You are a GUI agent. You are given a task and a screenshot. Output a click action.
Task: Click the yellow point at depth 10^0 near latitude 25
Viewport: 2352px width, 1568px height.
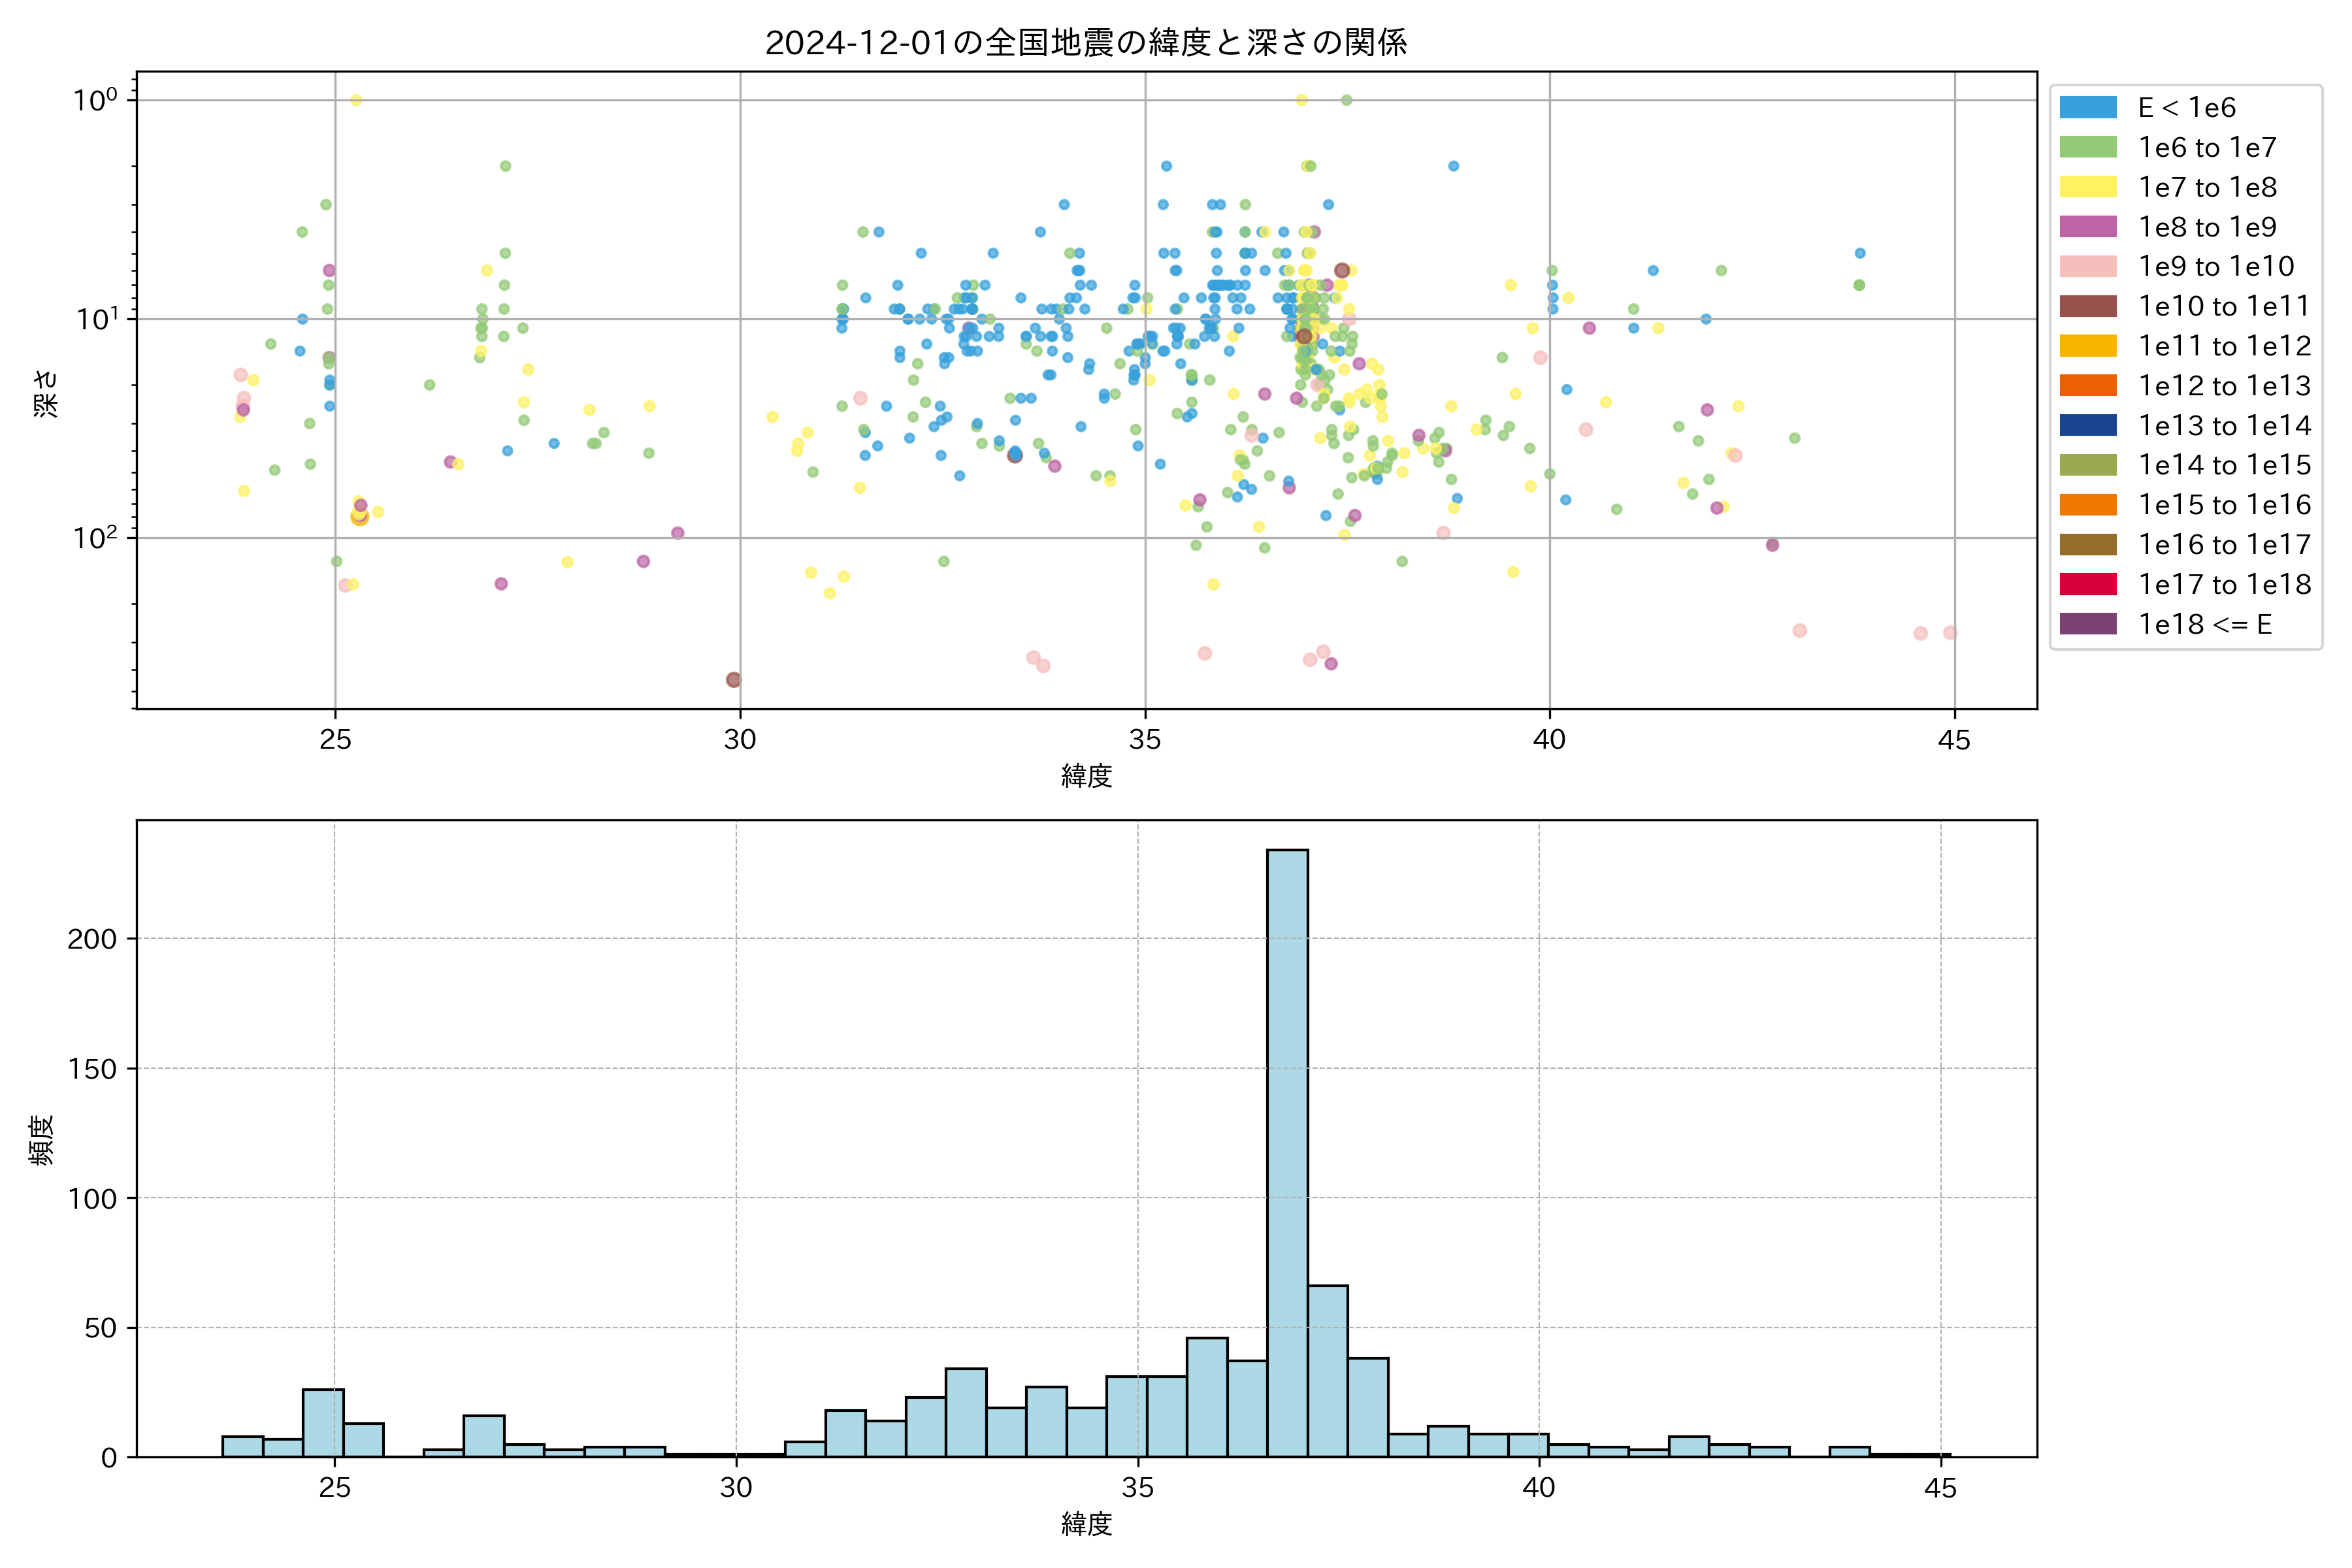tap(356, 100)
